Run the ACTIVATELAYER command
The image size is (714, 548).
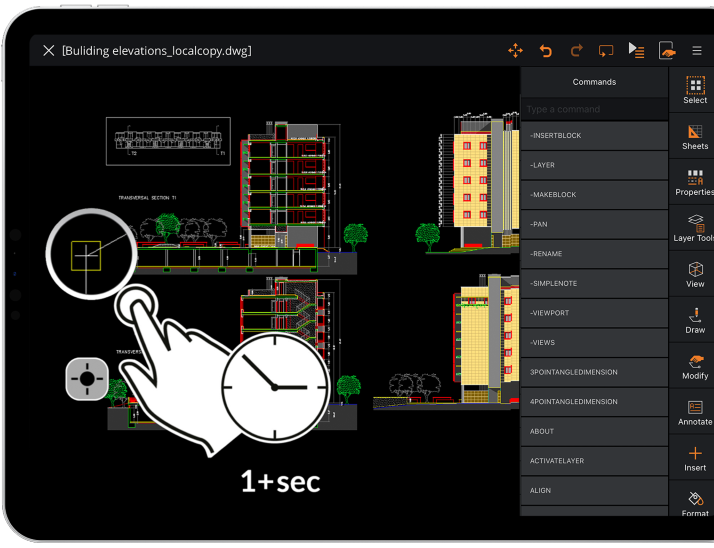click(x=594, y=461)
